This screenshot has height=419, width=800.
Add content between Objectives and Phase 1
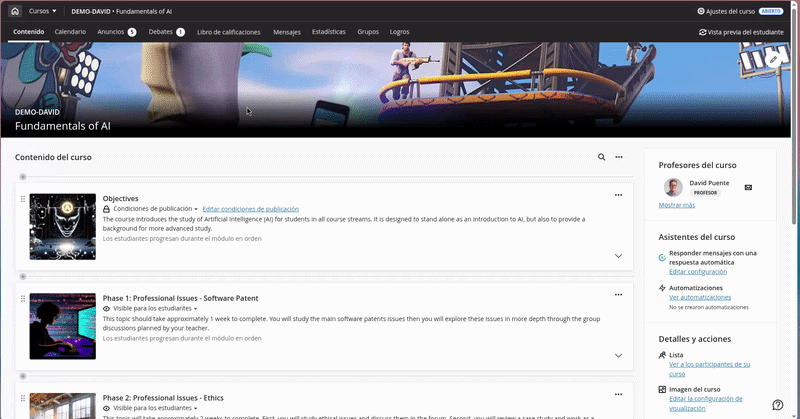coord(23,276)
